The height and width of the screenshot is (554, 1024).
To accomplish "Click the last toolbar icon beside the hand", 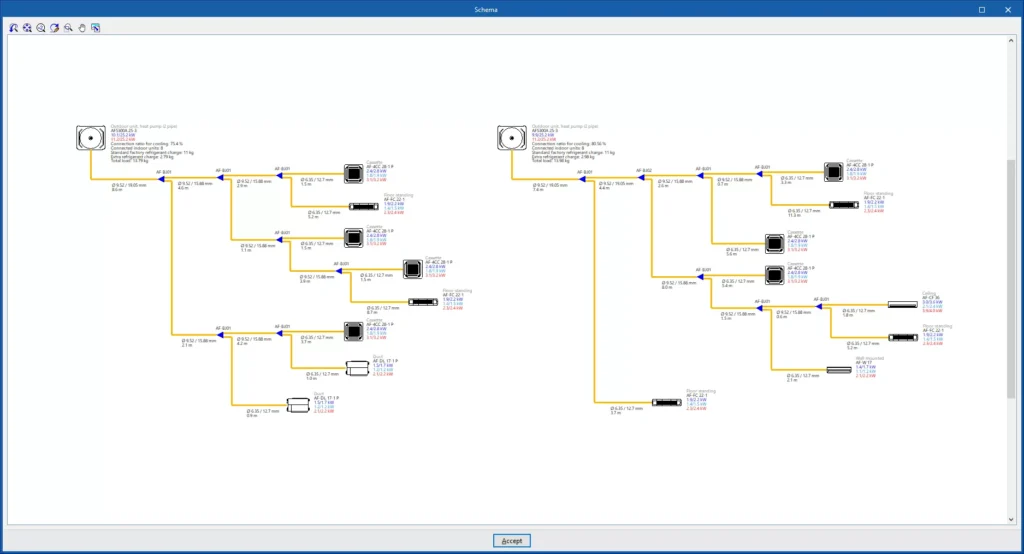I will click(95, 28).
